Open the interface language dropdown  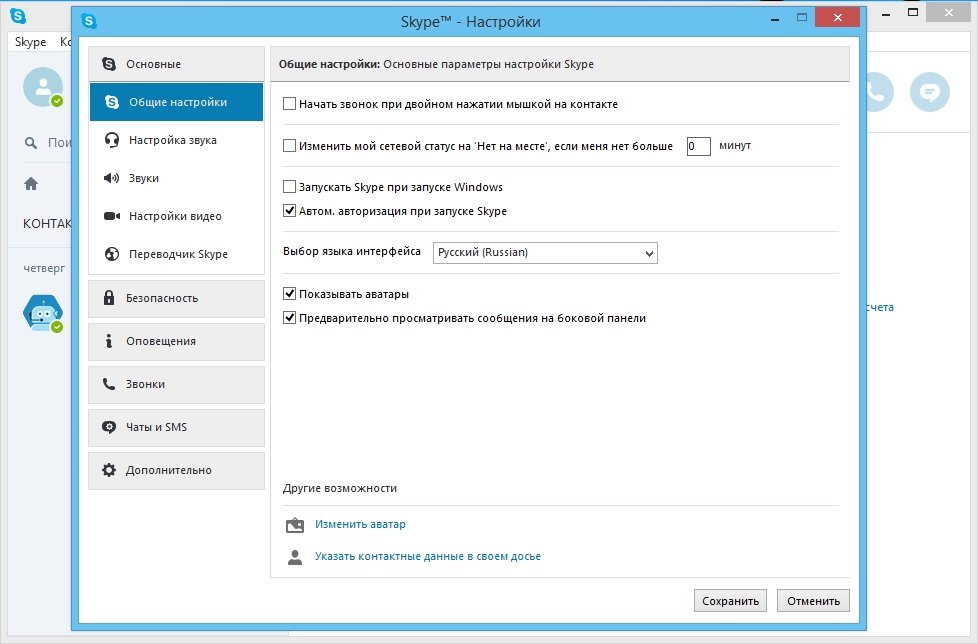pos(545,252)
